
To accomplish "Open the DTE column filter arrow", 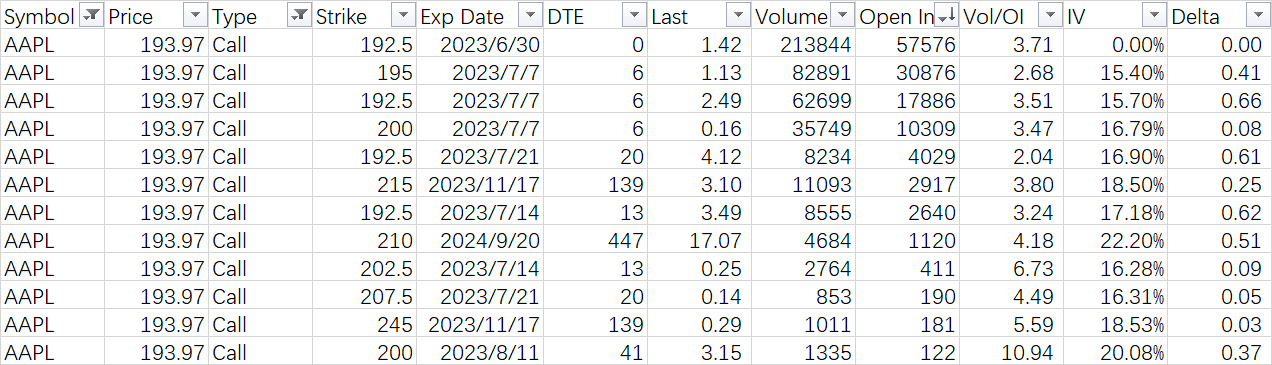I will [x=634, y=16].
